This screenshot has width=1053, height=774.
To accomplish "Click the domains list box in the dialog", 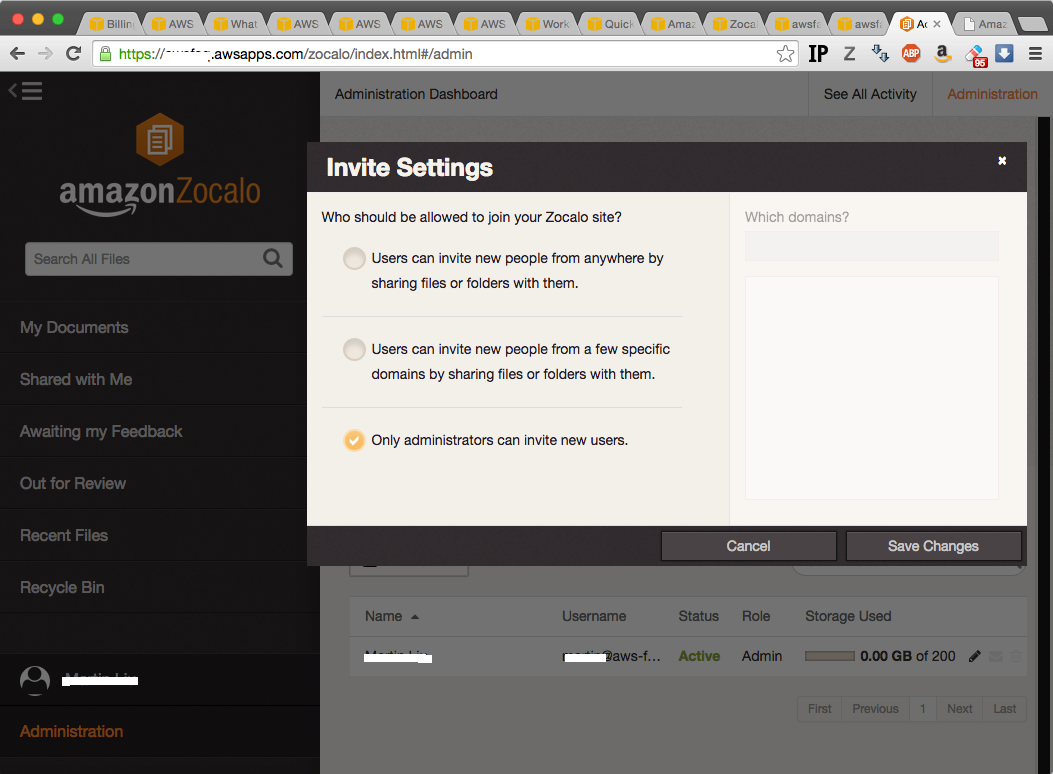I will point(872,388).
